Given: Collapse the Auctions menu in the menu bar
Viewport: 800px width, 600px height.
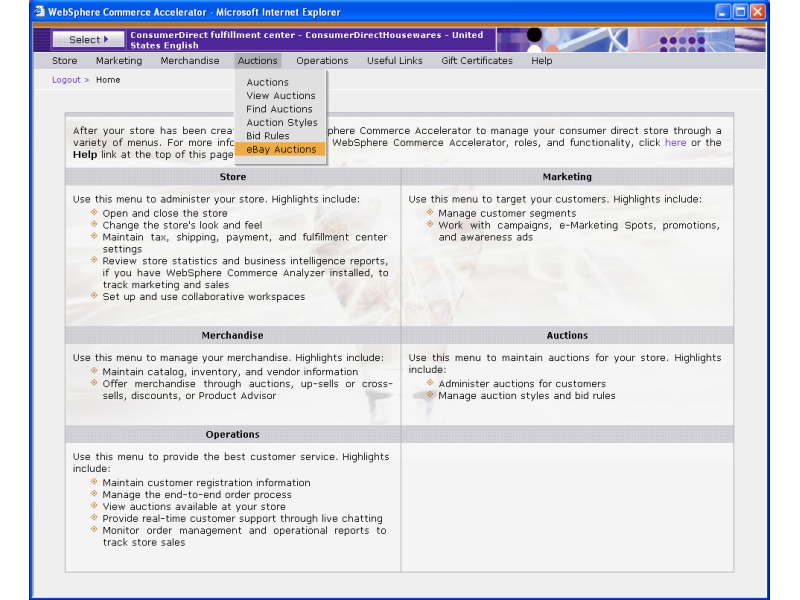Looking at the screenshot, I should tap(258, 61).
